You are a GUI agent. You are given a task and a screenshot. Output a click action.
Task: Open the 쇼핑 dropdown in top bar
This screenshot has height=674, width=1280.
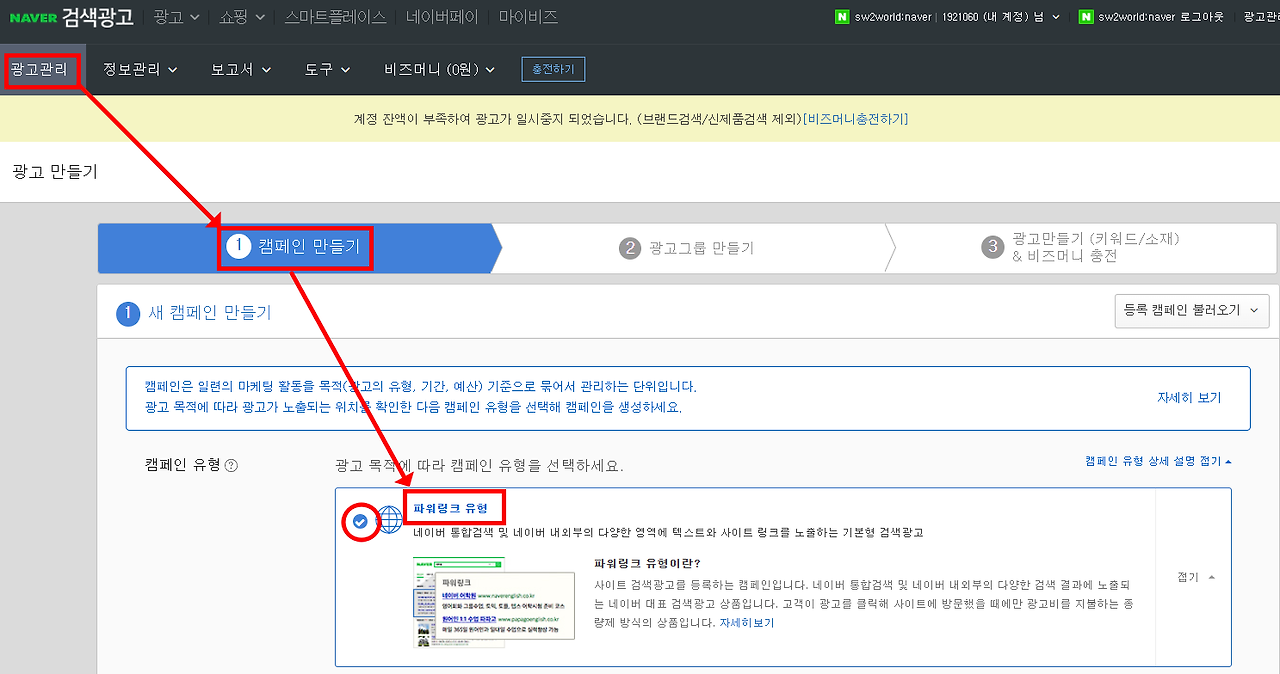242,17
